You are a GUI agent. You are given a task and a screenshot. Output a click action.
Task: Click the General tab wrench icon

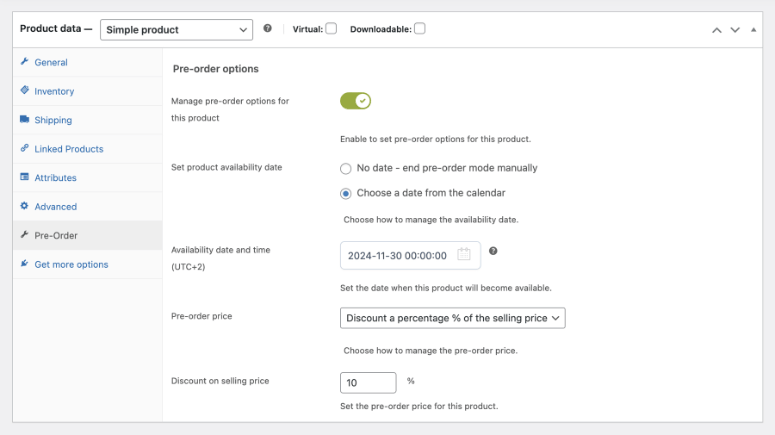[24, 62]
